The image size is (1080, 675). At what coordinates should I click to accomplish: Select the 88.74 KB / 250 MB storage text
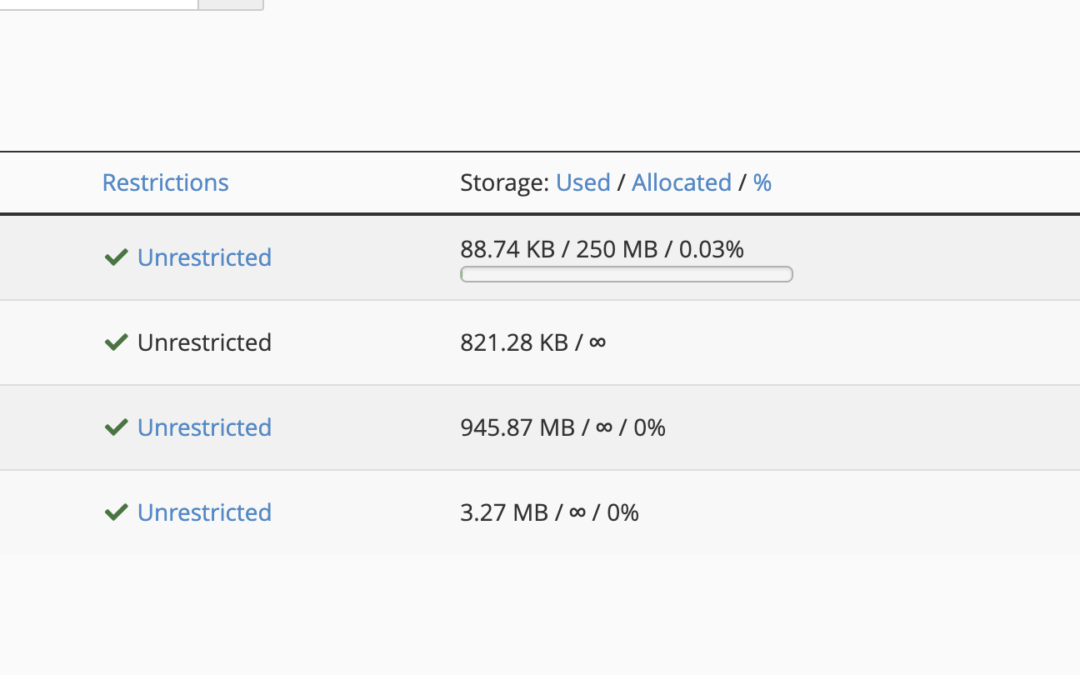[x=602, y=249]
